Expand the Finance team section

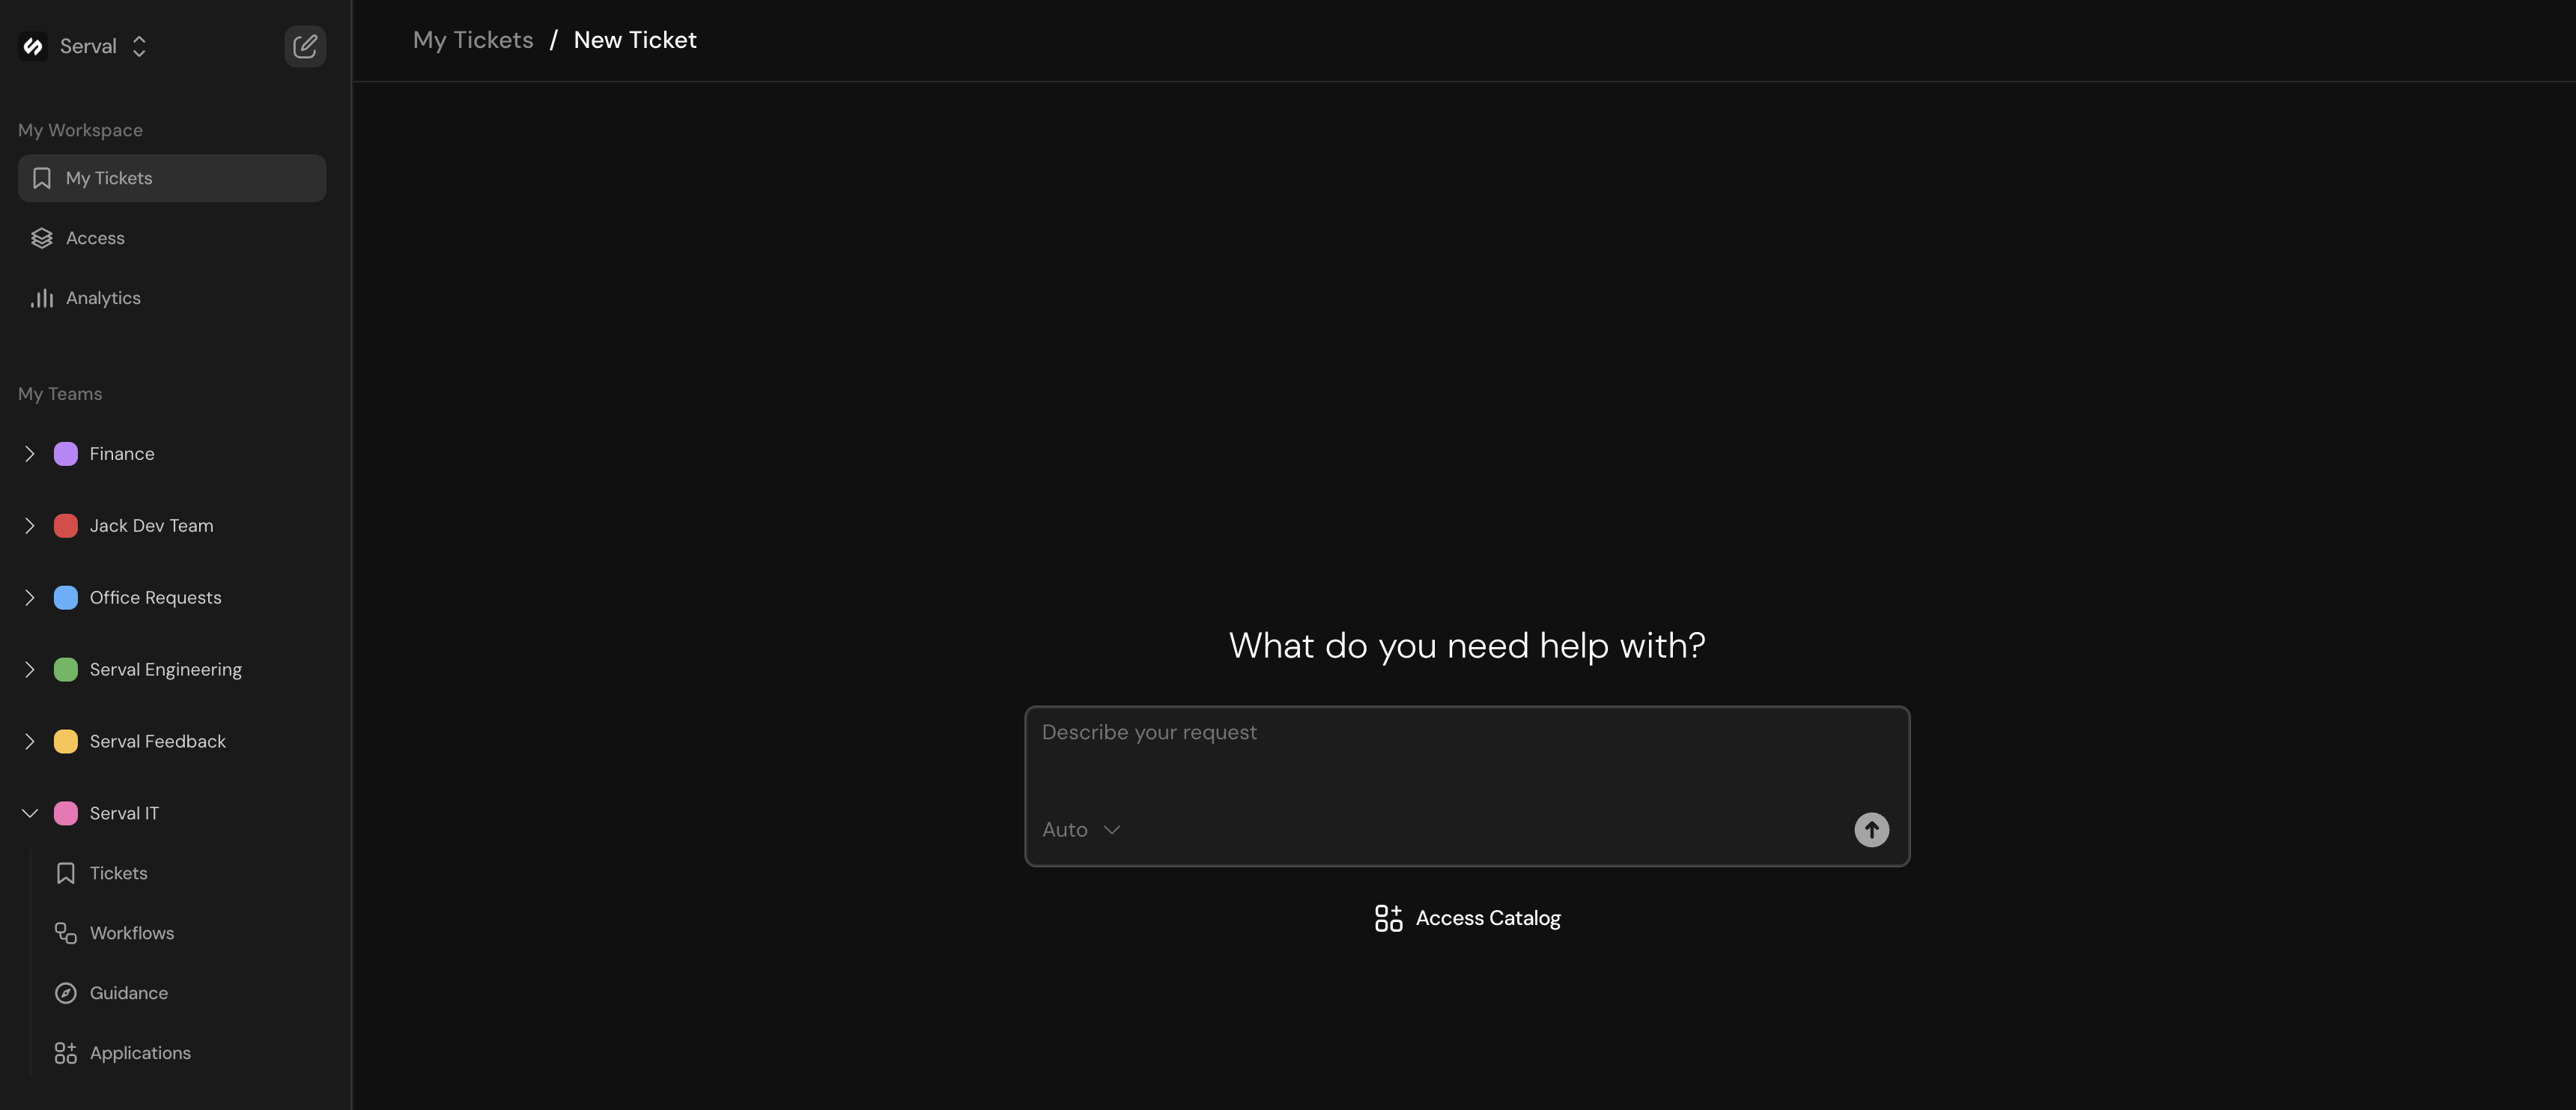29,453
